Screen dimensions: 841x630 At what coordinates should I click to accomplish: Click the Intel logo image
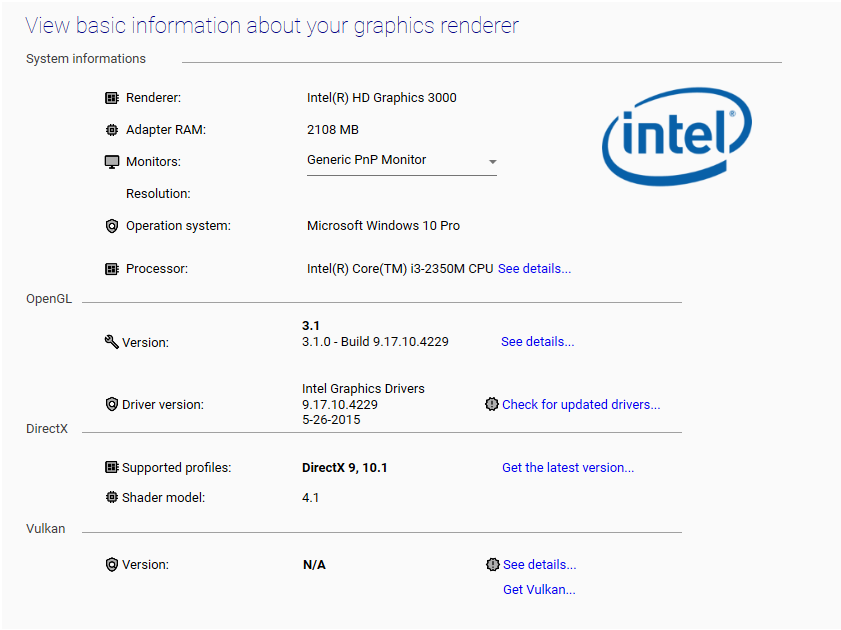click(677, 135)
